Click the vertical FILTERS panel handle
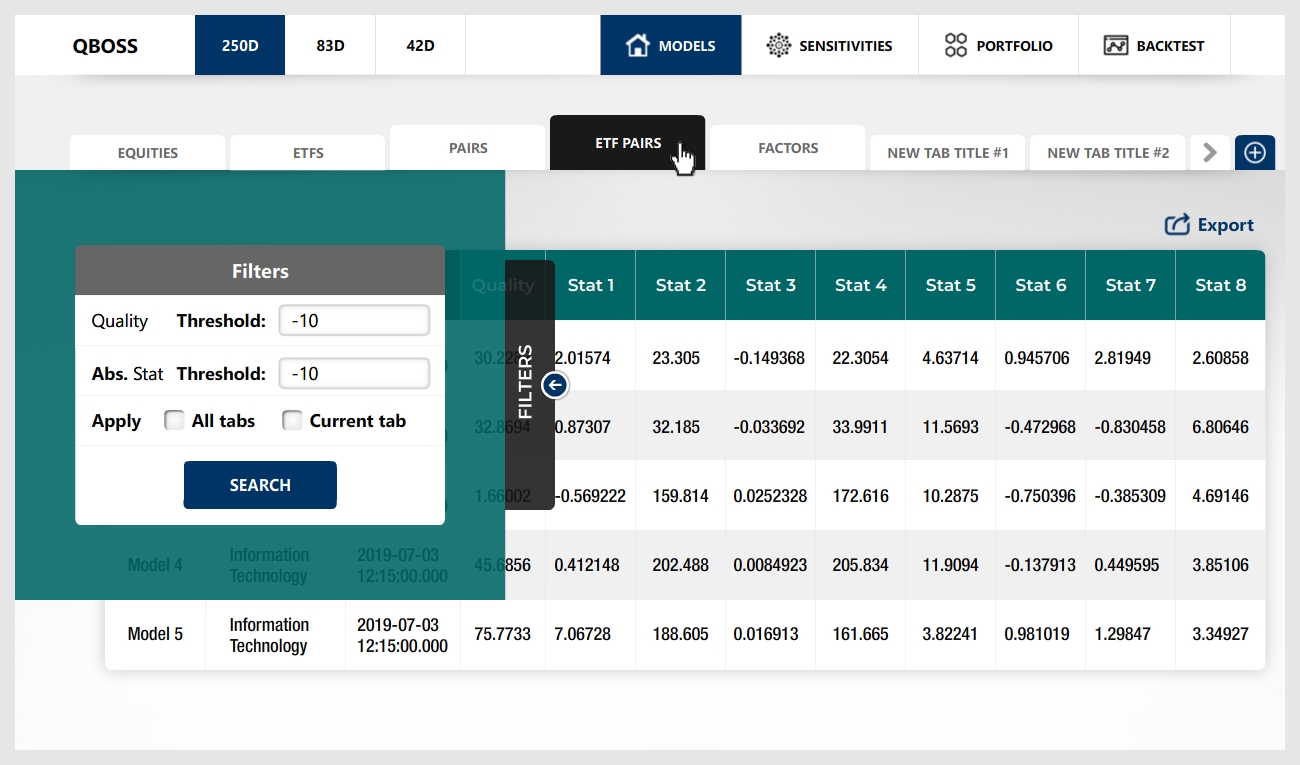 coord(526,384)
